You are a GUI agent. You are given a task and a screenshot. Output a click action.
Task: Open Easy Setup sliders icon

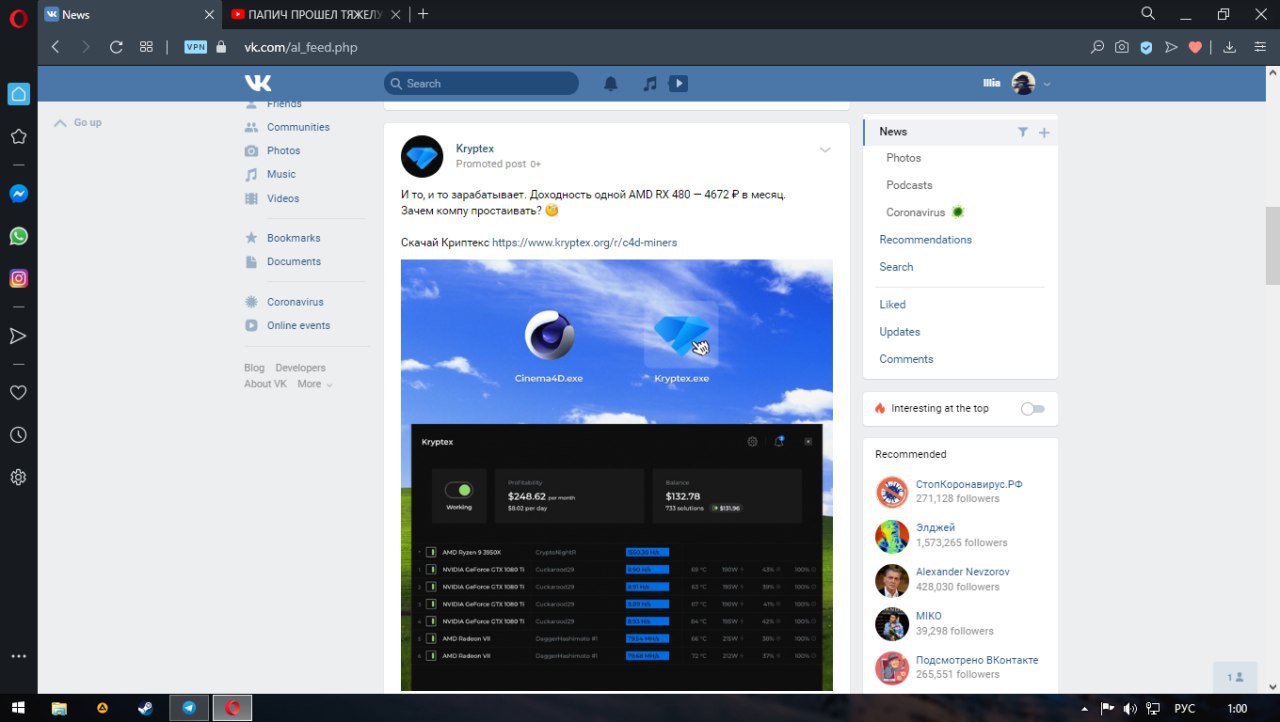coord(1260,47)
